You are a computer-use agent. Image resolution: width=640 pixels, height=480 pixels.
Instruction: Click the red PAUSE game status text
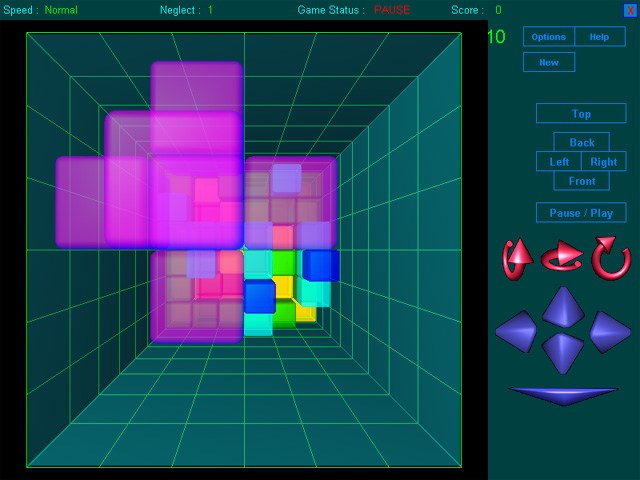tap(392, 10)
